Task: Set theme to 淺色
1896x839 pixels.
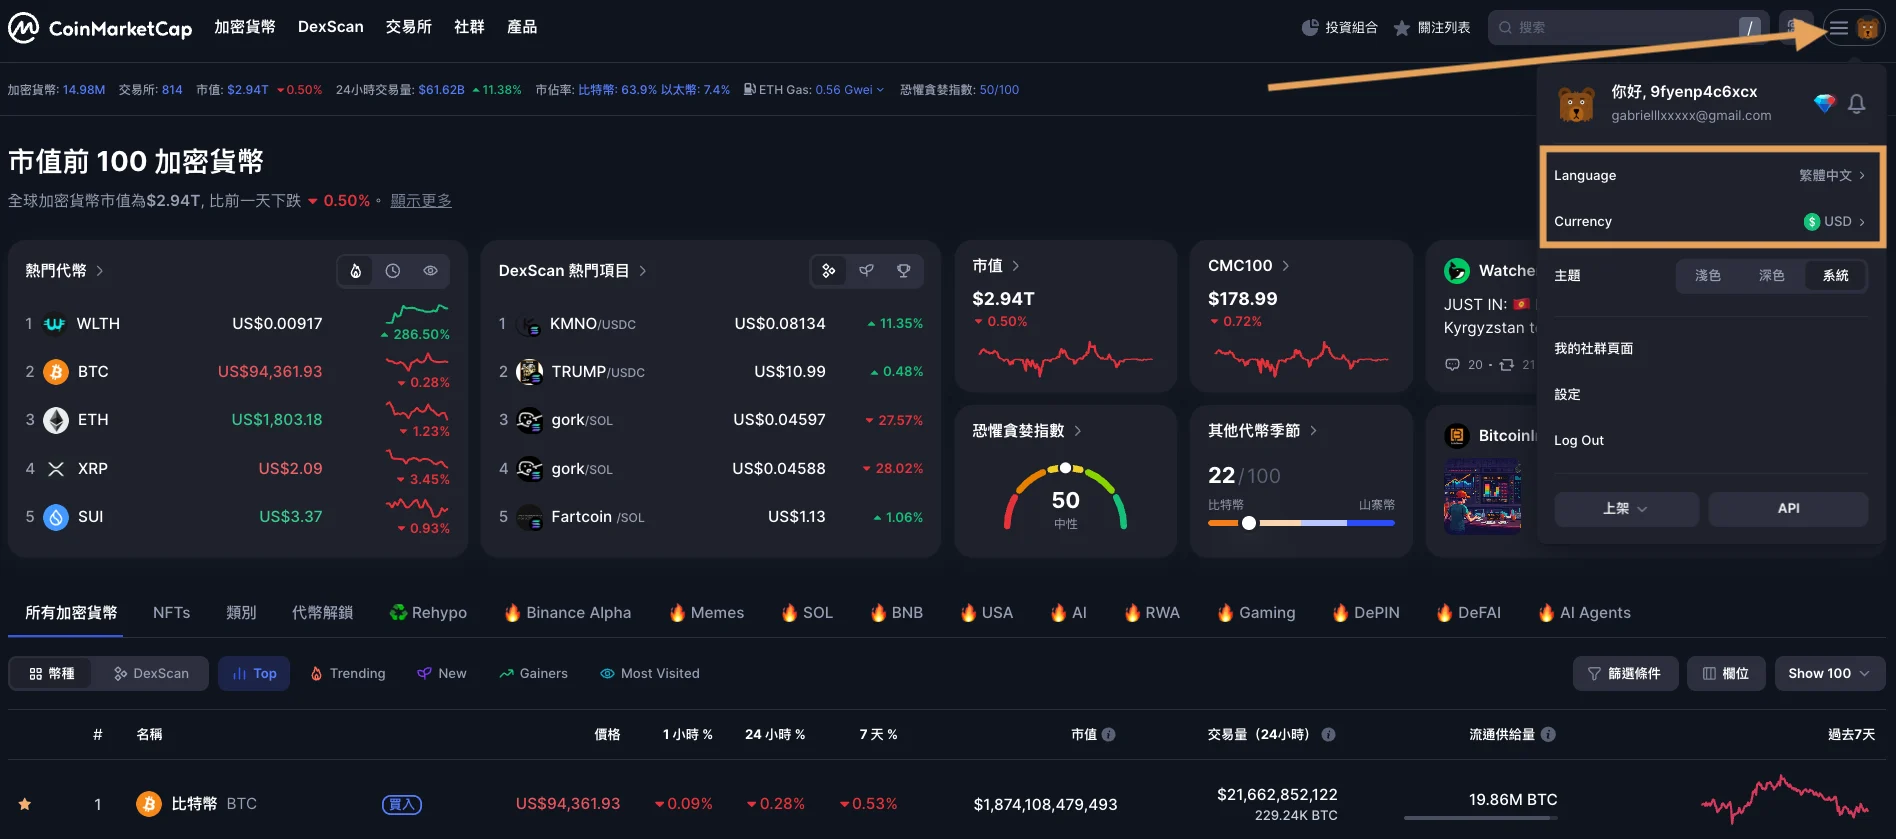Action: (1708, 276)
